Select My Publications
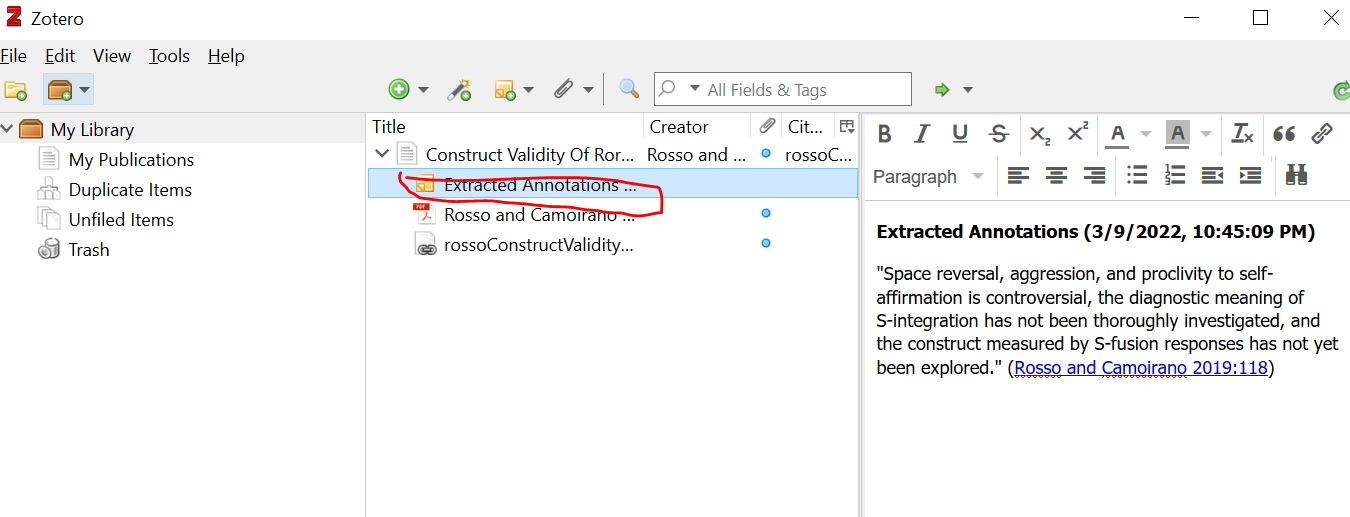 [131, 159]
